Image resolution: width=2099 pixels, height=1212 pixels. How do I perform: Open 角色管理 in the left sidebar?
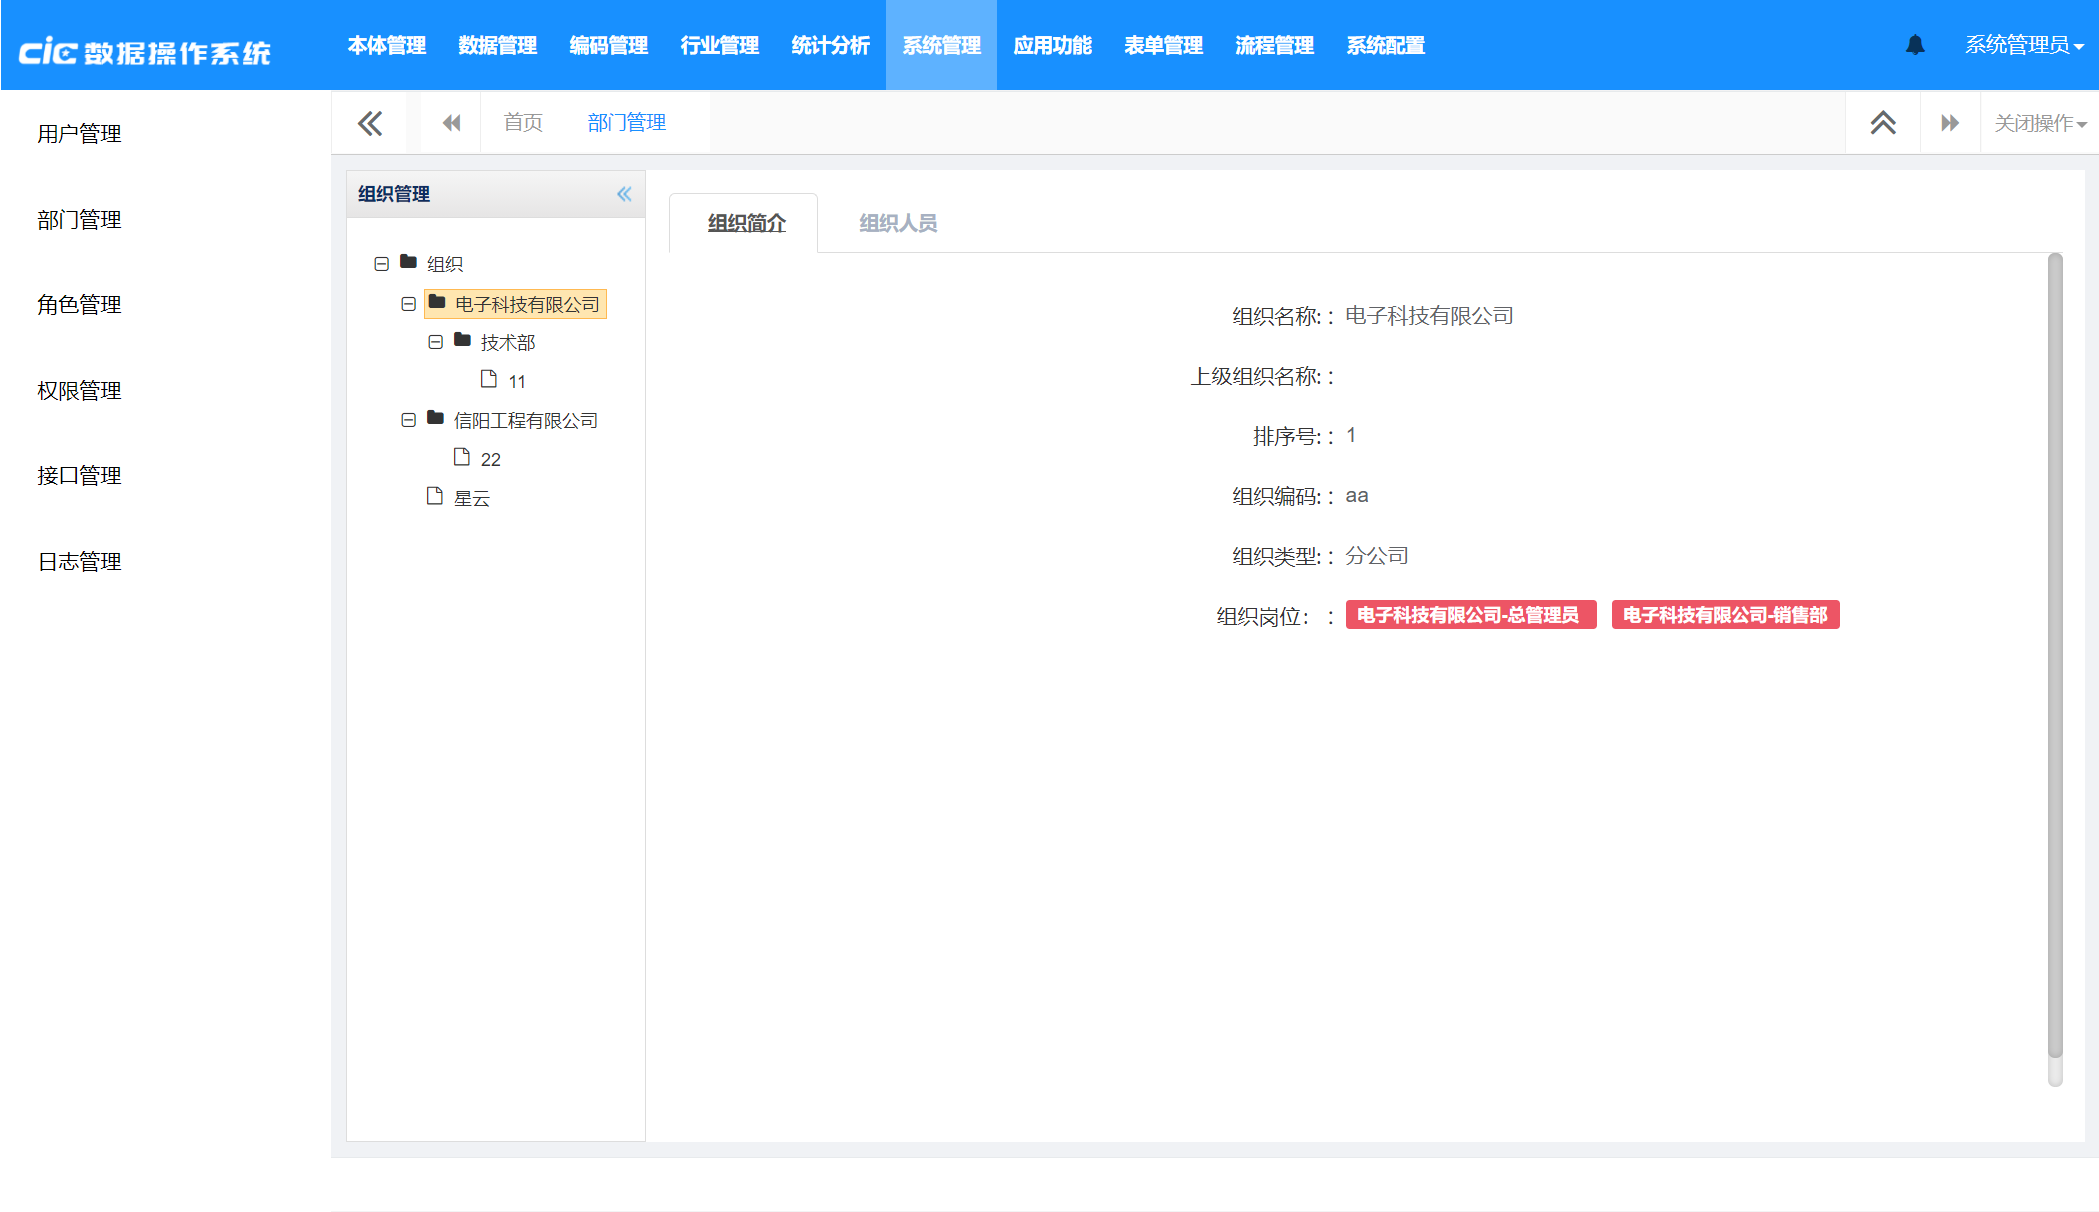tap(79, 305)
